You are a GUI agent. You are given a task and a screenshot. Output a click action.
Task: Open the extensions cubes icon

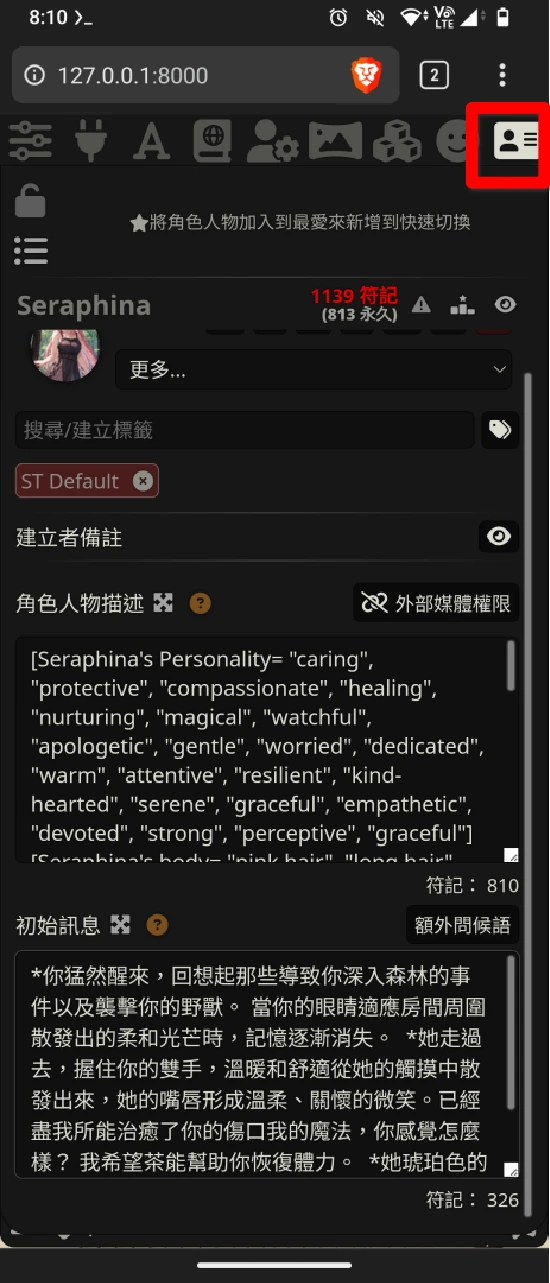tap(396, 141)
